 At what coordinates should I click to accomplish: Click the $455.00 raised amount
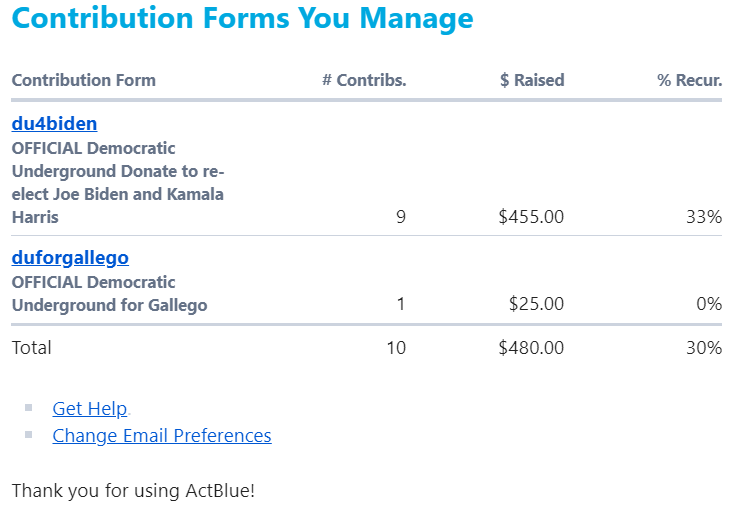pyautogui.click(x=531, y=217)
